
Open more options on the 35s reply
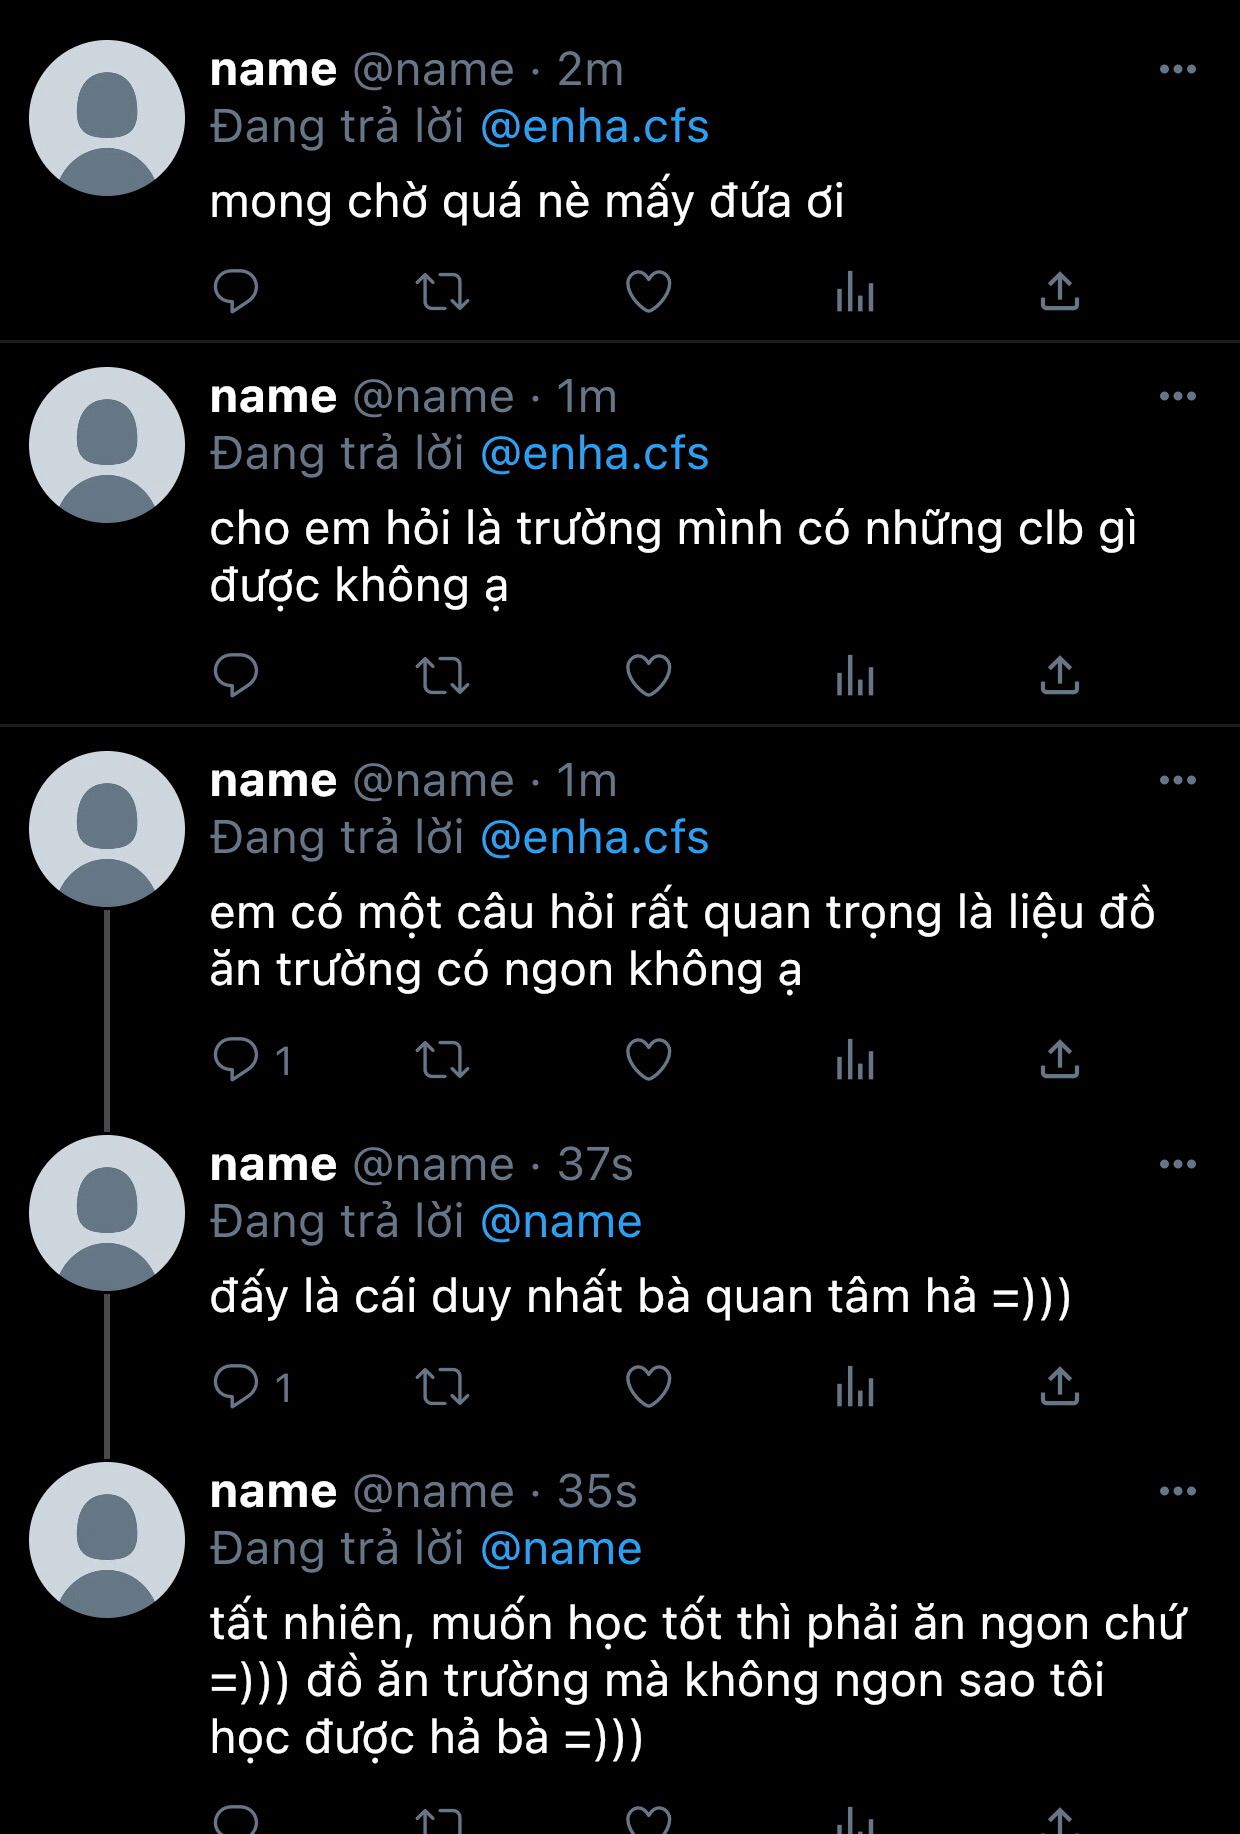pos(1178,1491)
